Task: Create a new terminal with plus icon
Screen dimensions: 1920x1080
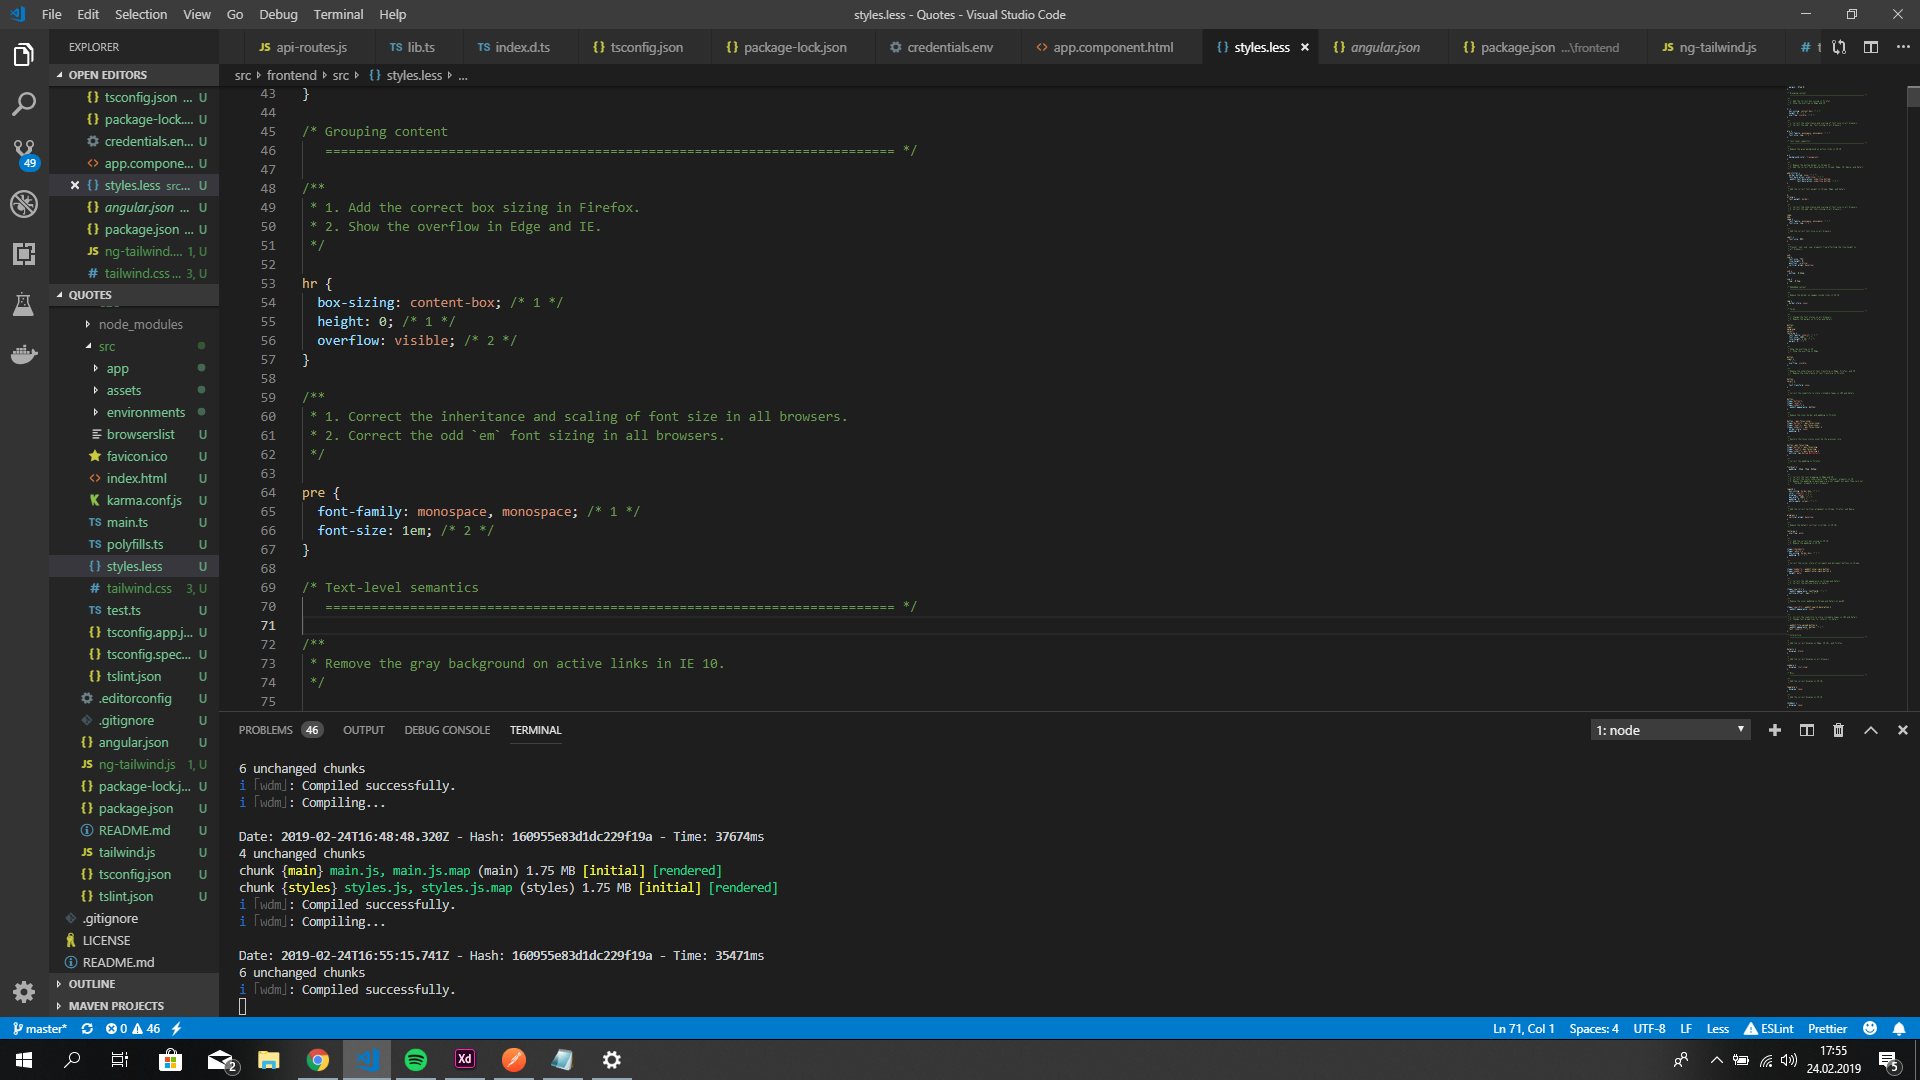Action: 1774,730
